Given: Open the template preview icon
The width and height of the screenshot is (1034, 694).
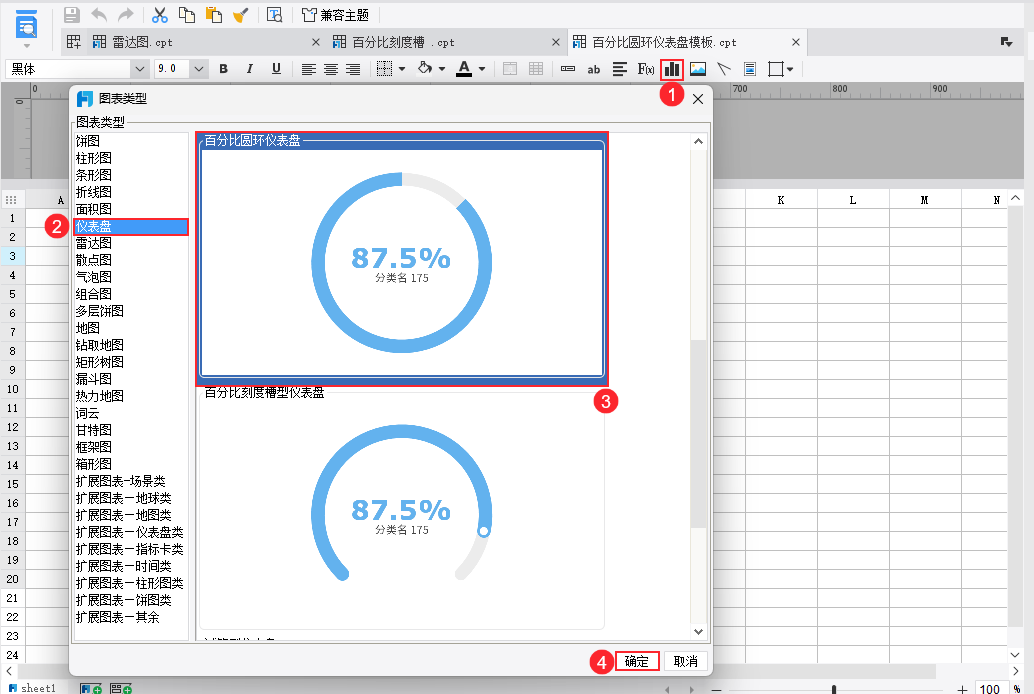Looking at the screenshot, I should (x=274, y=15).
